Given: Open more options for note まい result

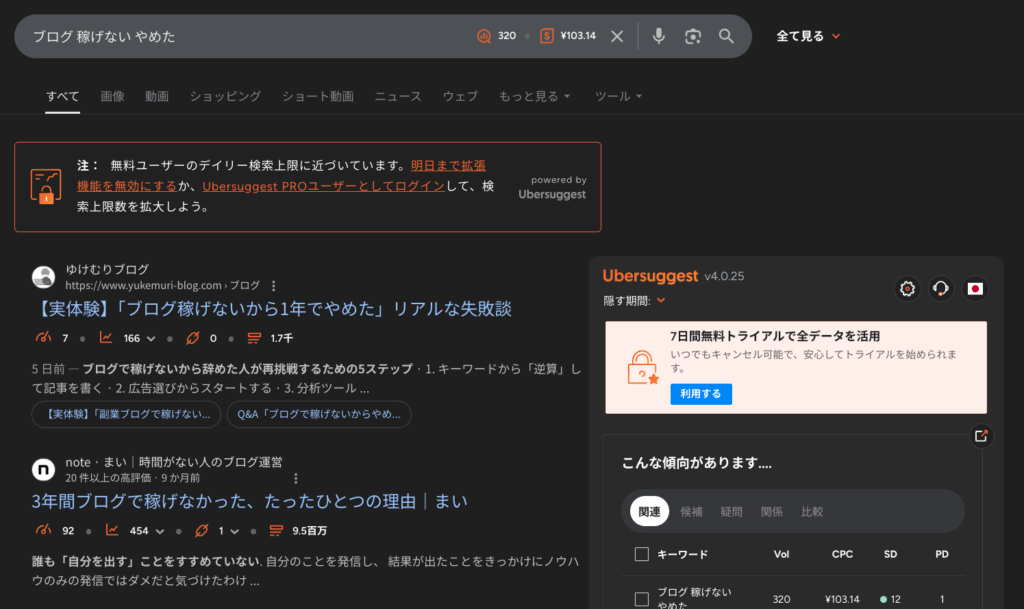Looking at the screenshot, I should 296,478.
